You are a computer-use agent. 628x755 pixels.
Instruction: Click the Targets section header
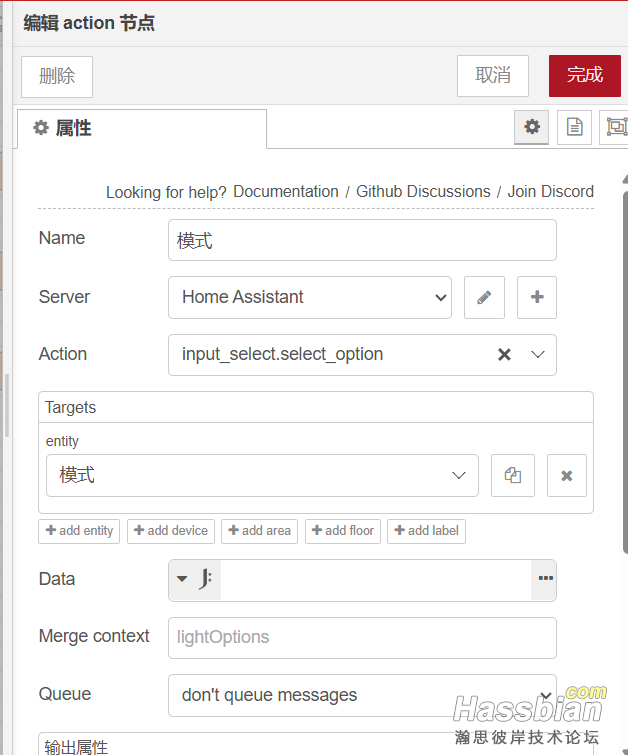pos(315,407)
